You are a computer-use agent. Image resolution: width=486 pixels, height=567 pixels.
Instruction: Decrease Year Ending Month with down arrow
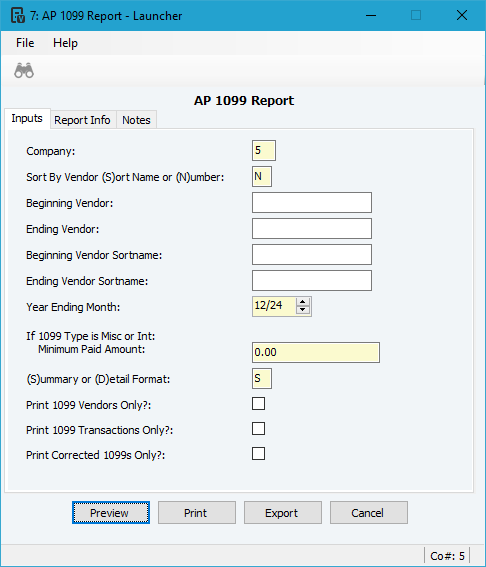(303, 310)
